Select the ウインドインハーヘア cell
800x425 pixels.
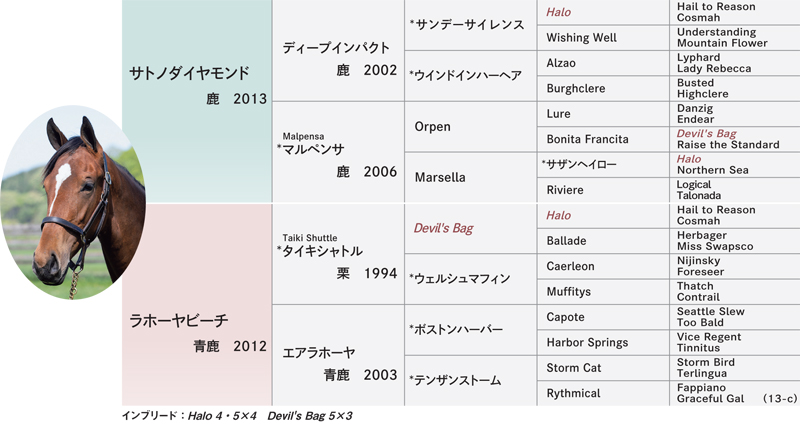point(470,76)
